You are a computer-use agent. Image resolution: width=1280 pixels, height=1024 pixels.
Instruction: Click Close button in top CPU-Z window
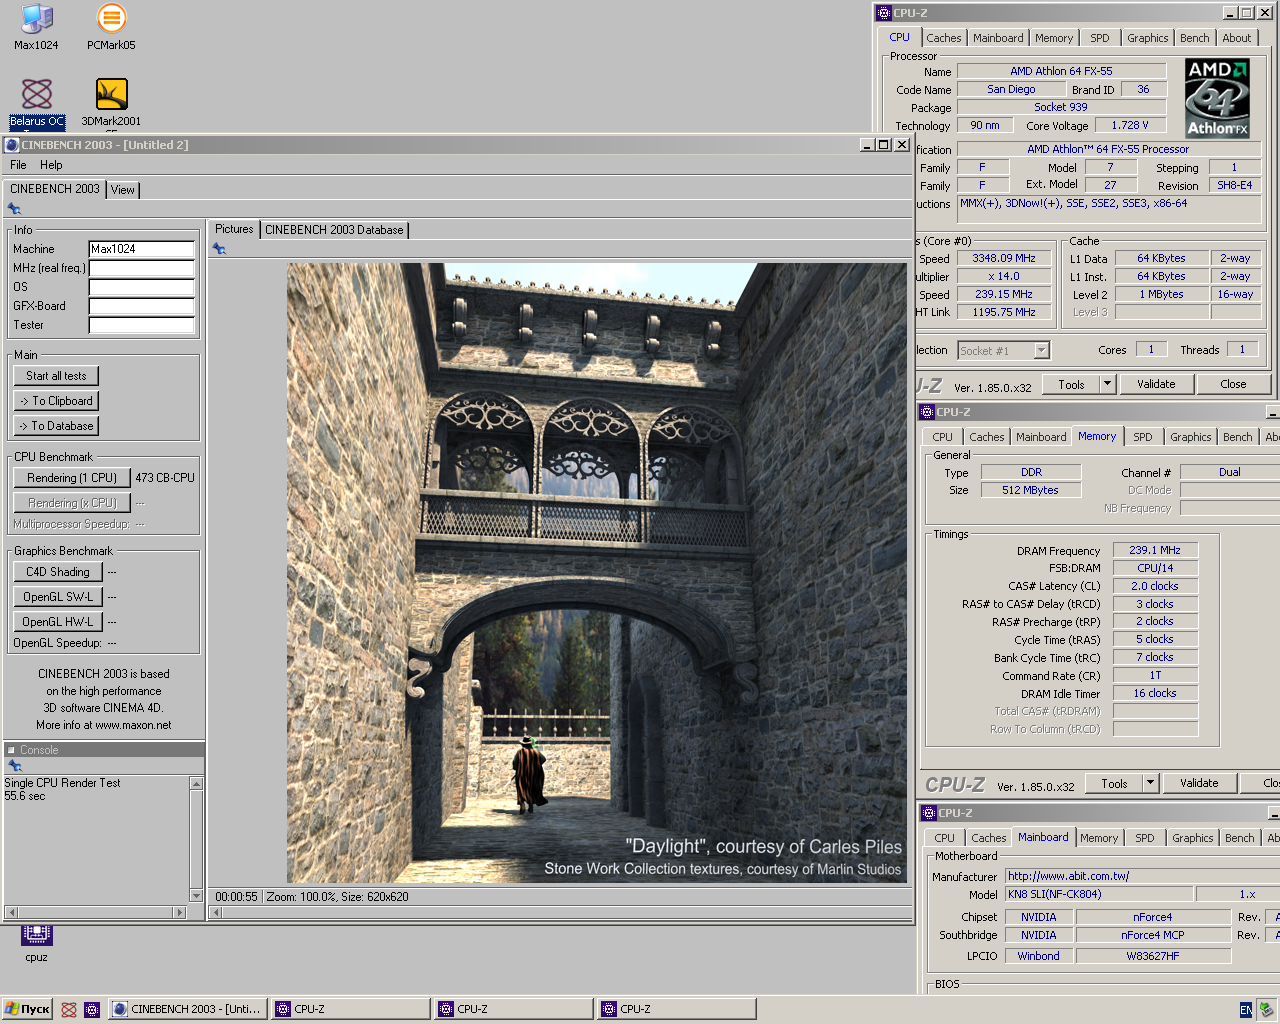tap(1233, 384)
